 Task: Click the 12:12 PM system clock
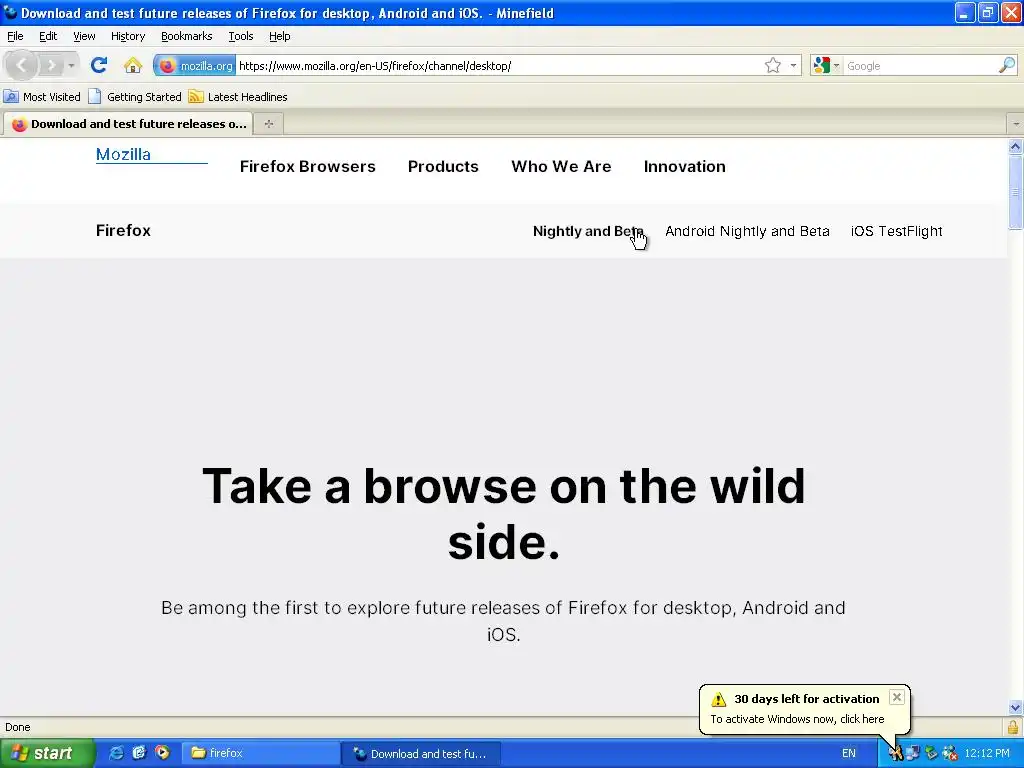[987, 753]
